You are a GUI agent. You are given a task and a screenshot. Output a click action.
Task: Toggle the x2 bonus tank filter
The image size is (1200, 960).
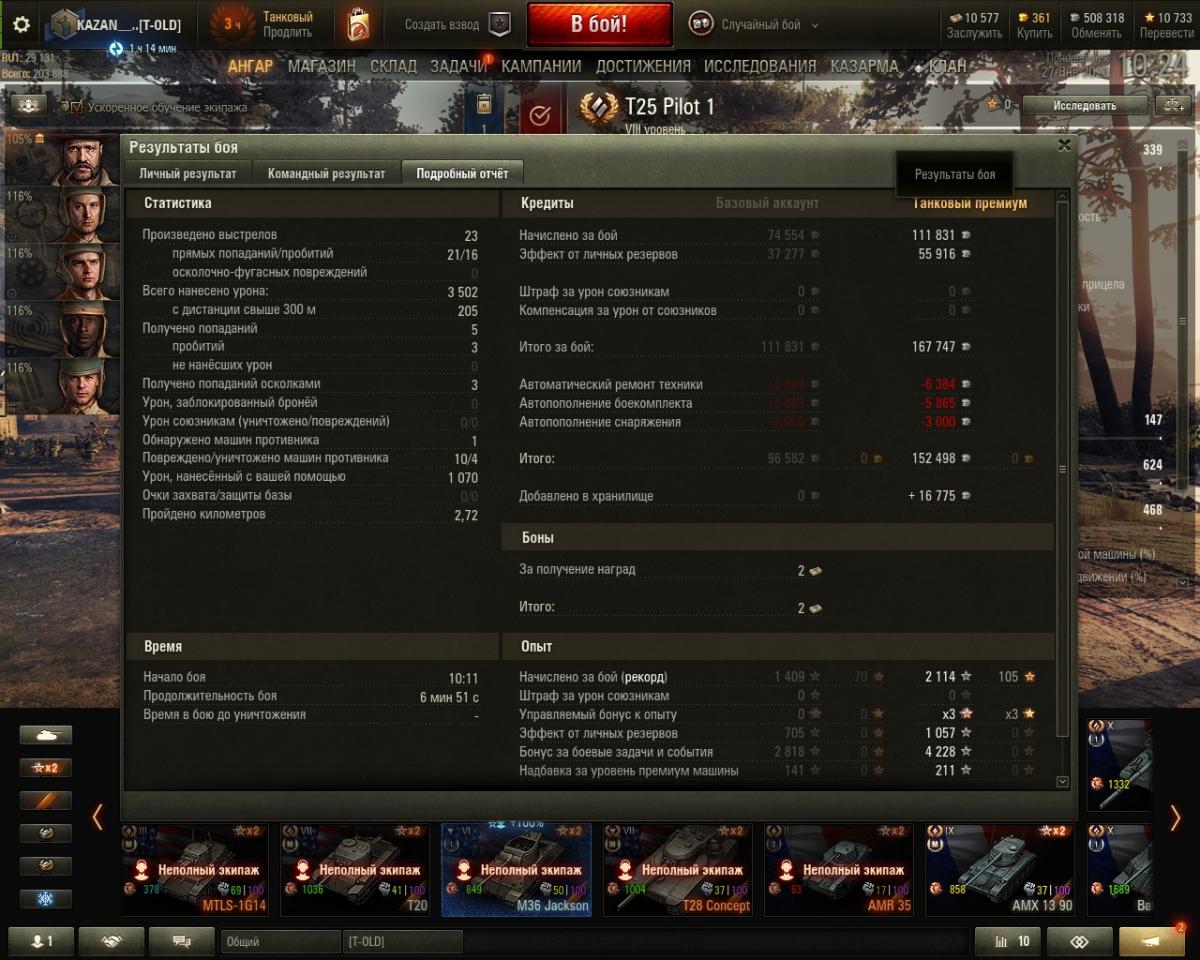point(46,768)
